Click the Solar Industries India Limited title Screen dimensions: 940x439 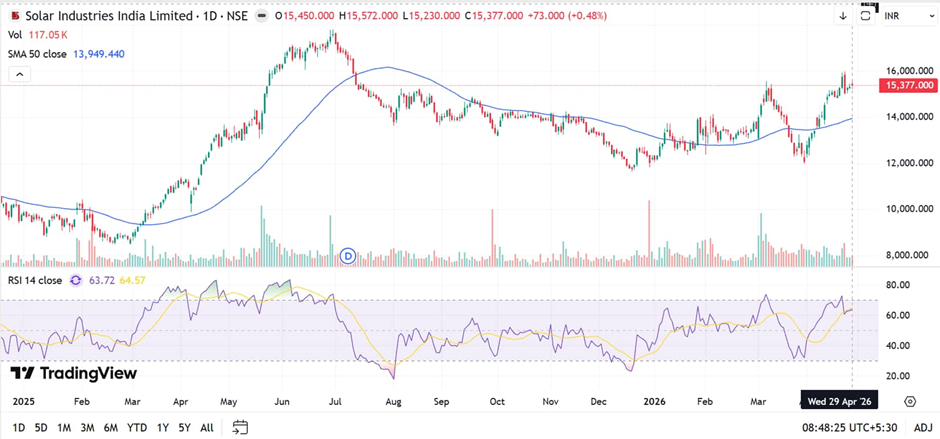click(110, 16)
